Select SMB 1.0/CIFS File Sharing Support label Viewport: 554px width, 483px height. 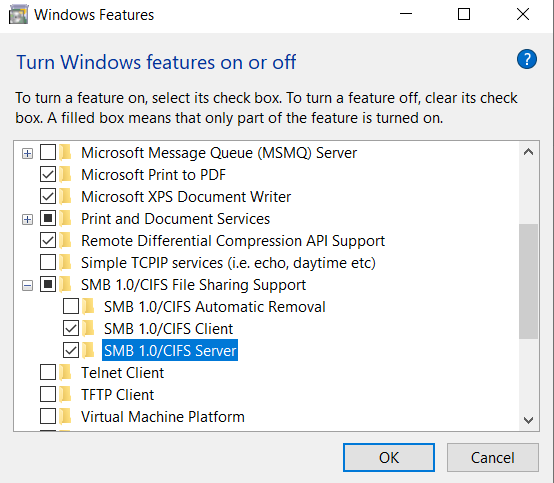pyautogui.click(x=194, y=285)
